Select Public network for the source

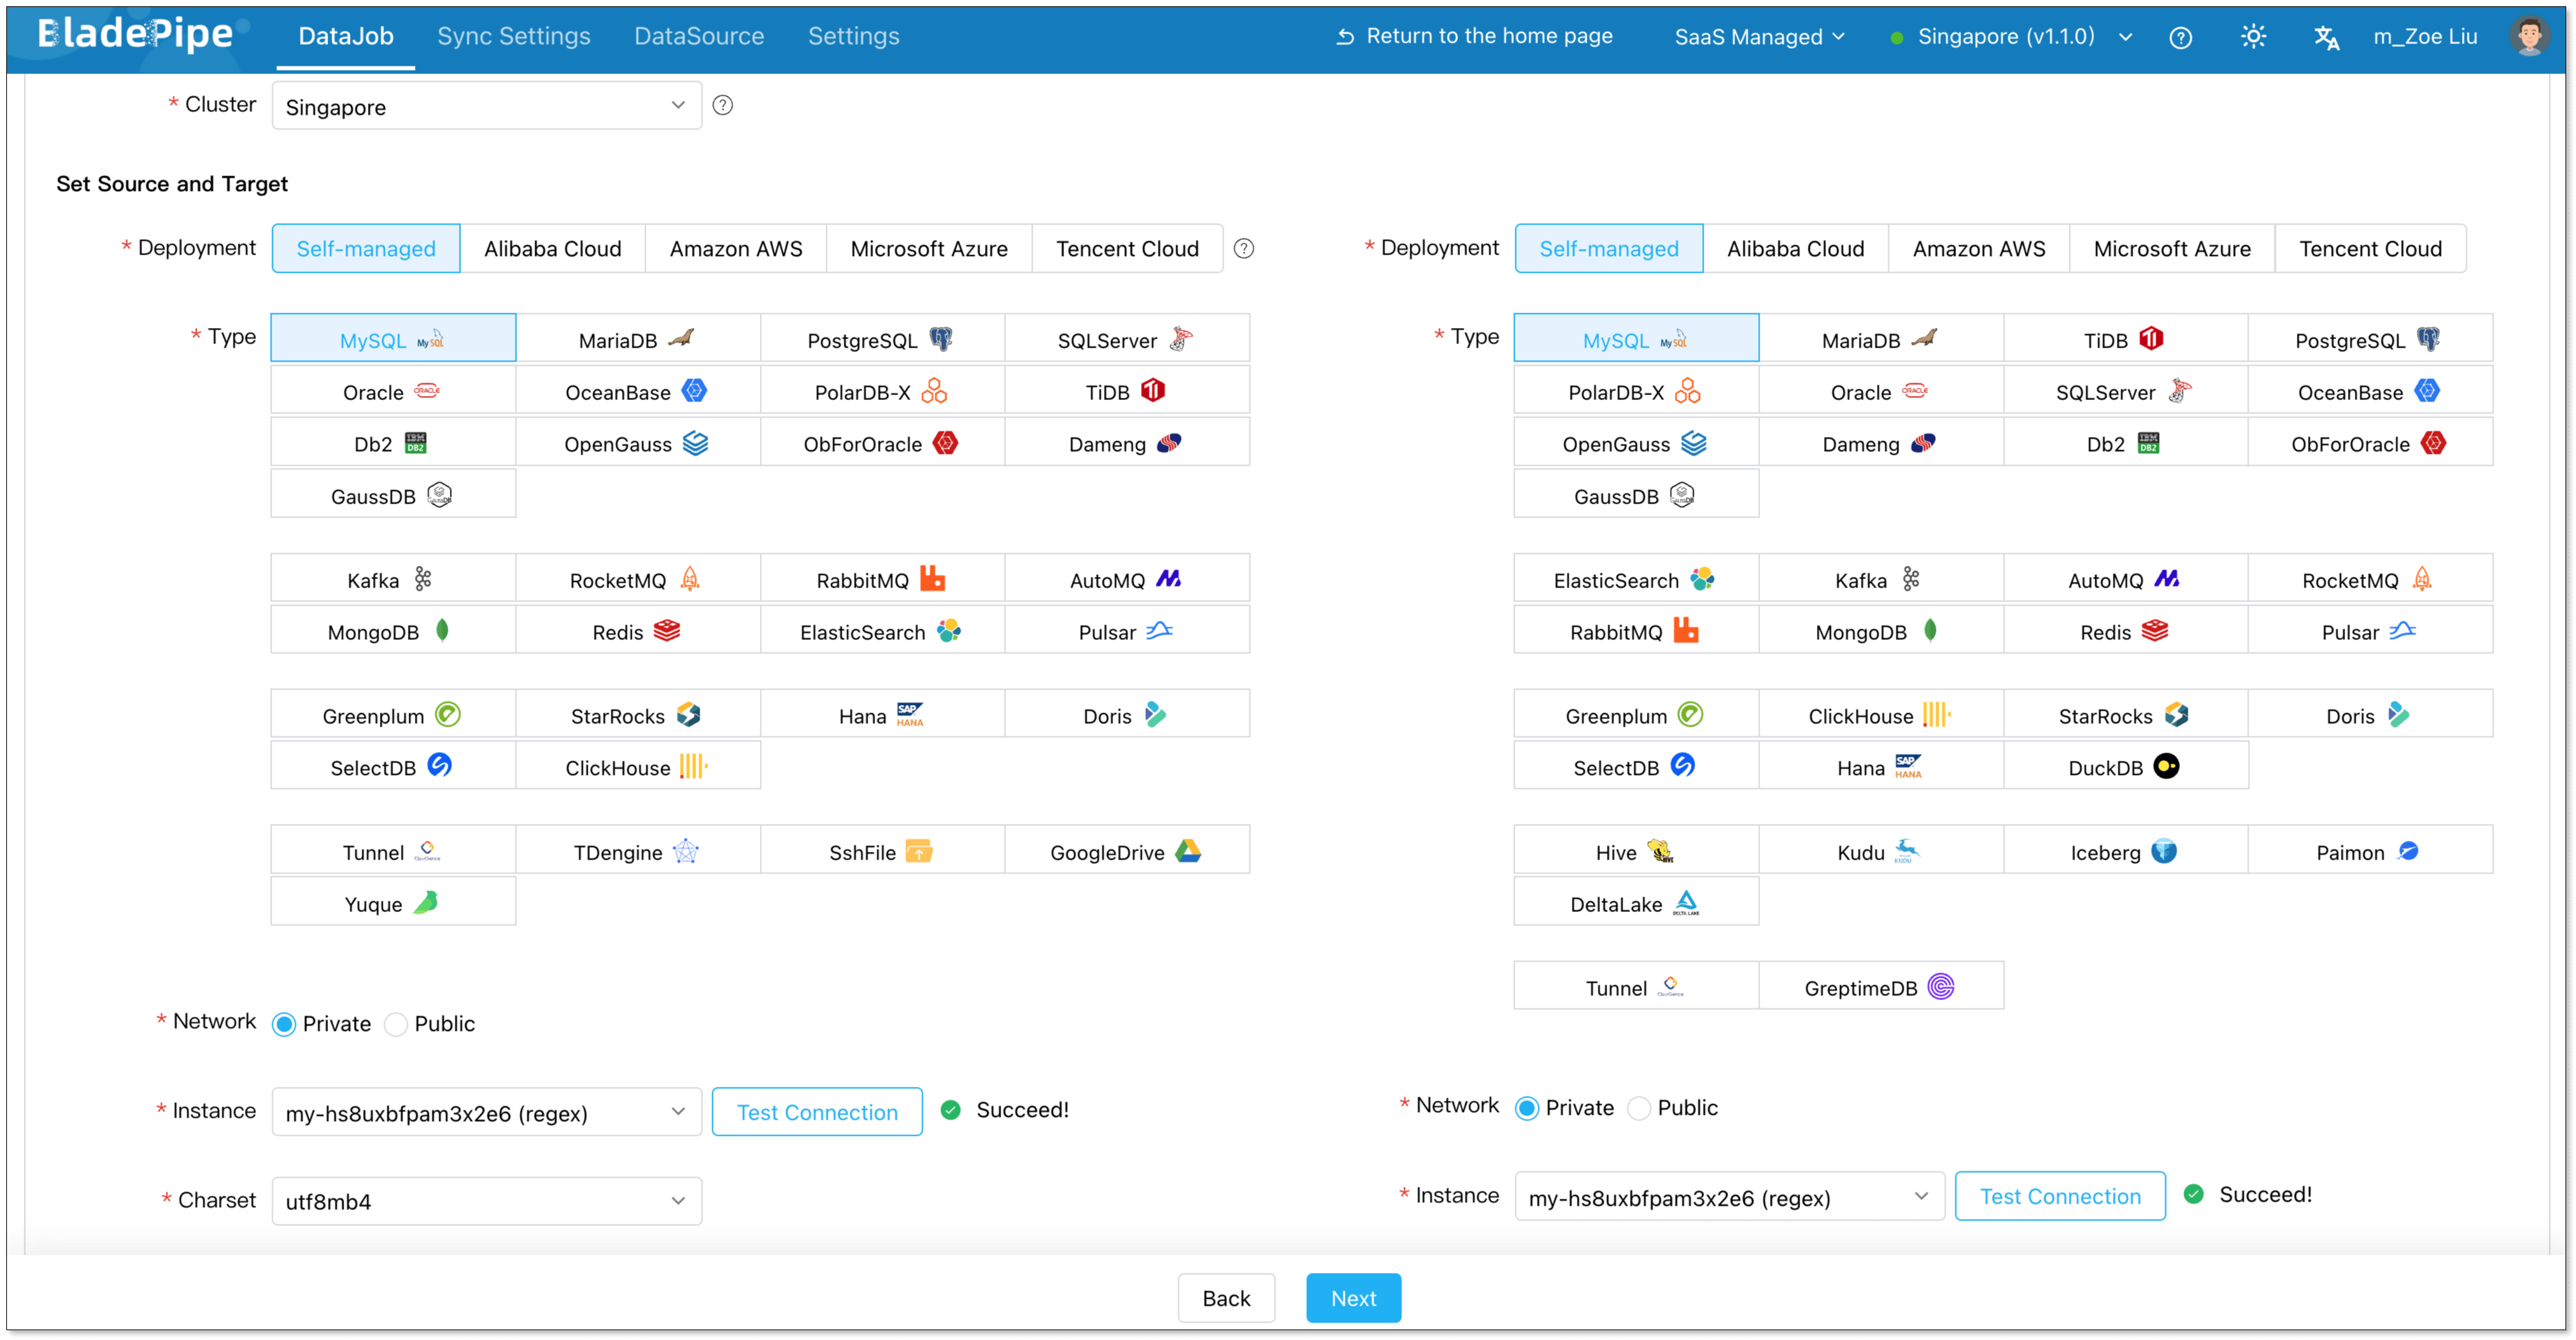pos(397,1024)
